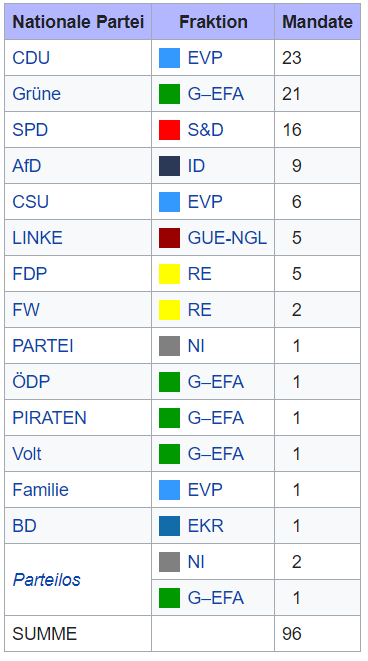The height and width of the screenshot is (661, 368).
Task: Open the PIRATEN party link
Action: pyautogui.click(x=49, y=418)
